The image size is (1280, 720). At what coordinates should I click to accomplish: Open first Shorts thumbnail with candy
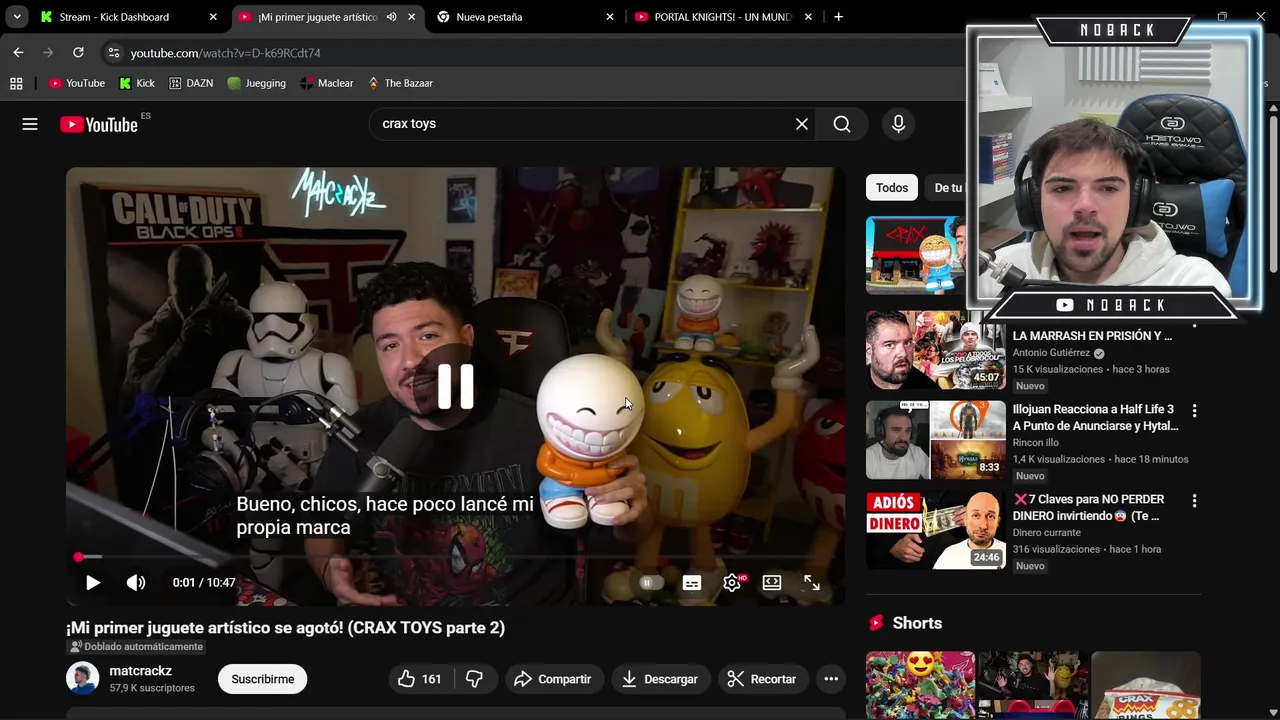point(920,685)
